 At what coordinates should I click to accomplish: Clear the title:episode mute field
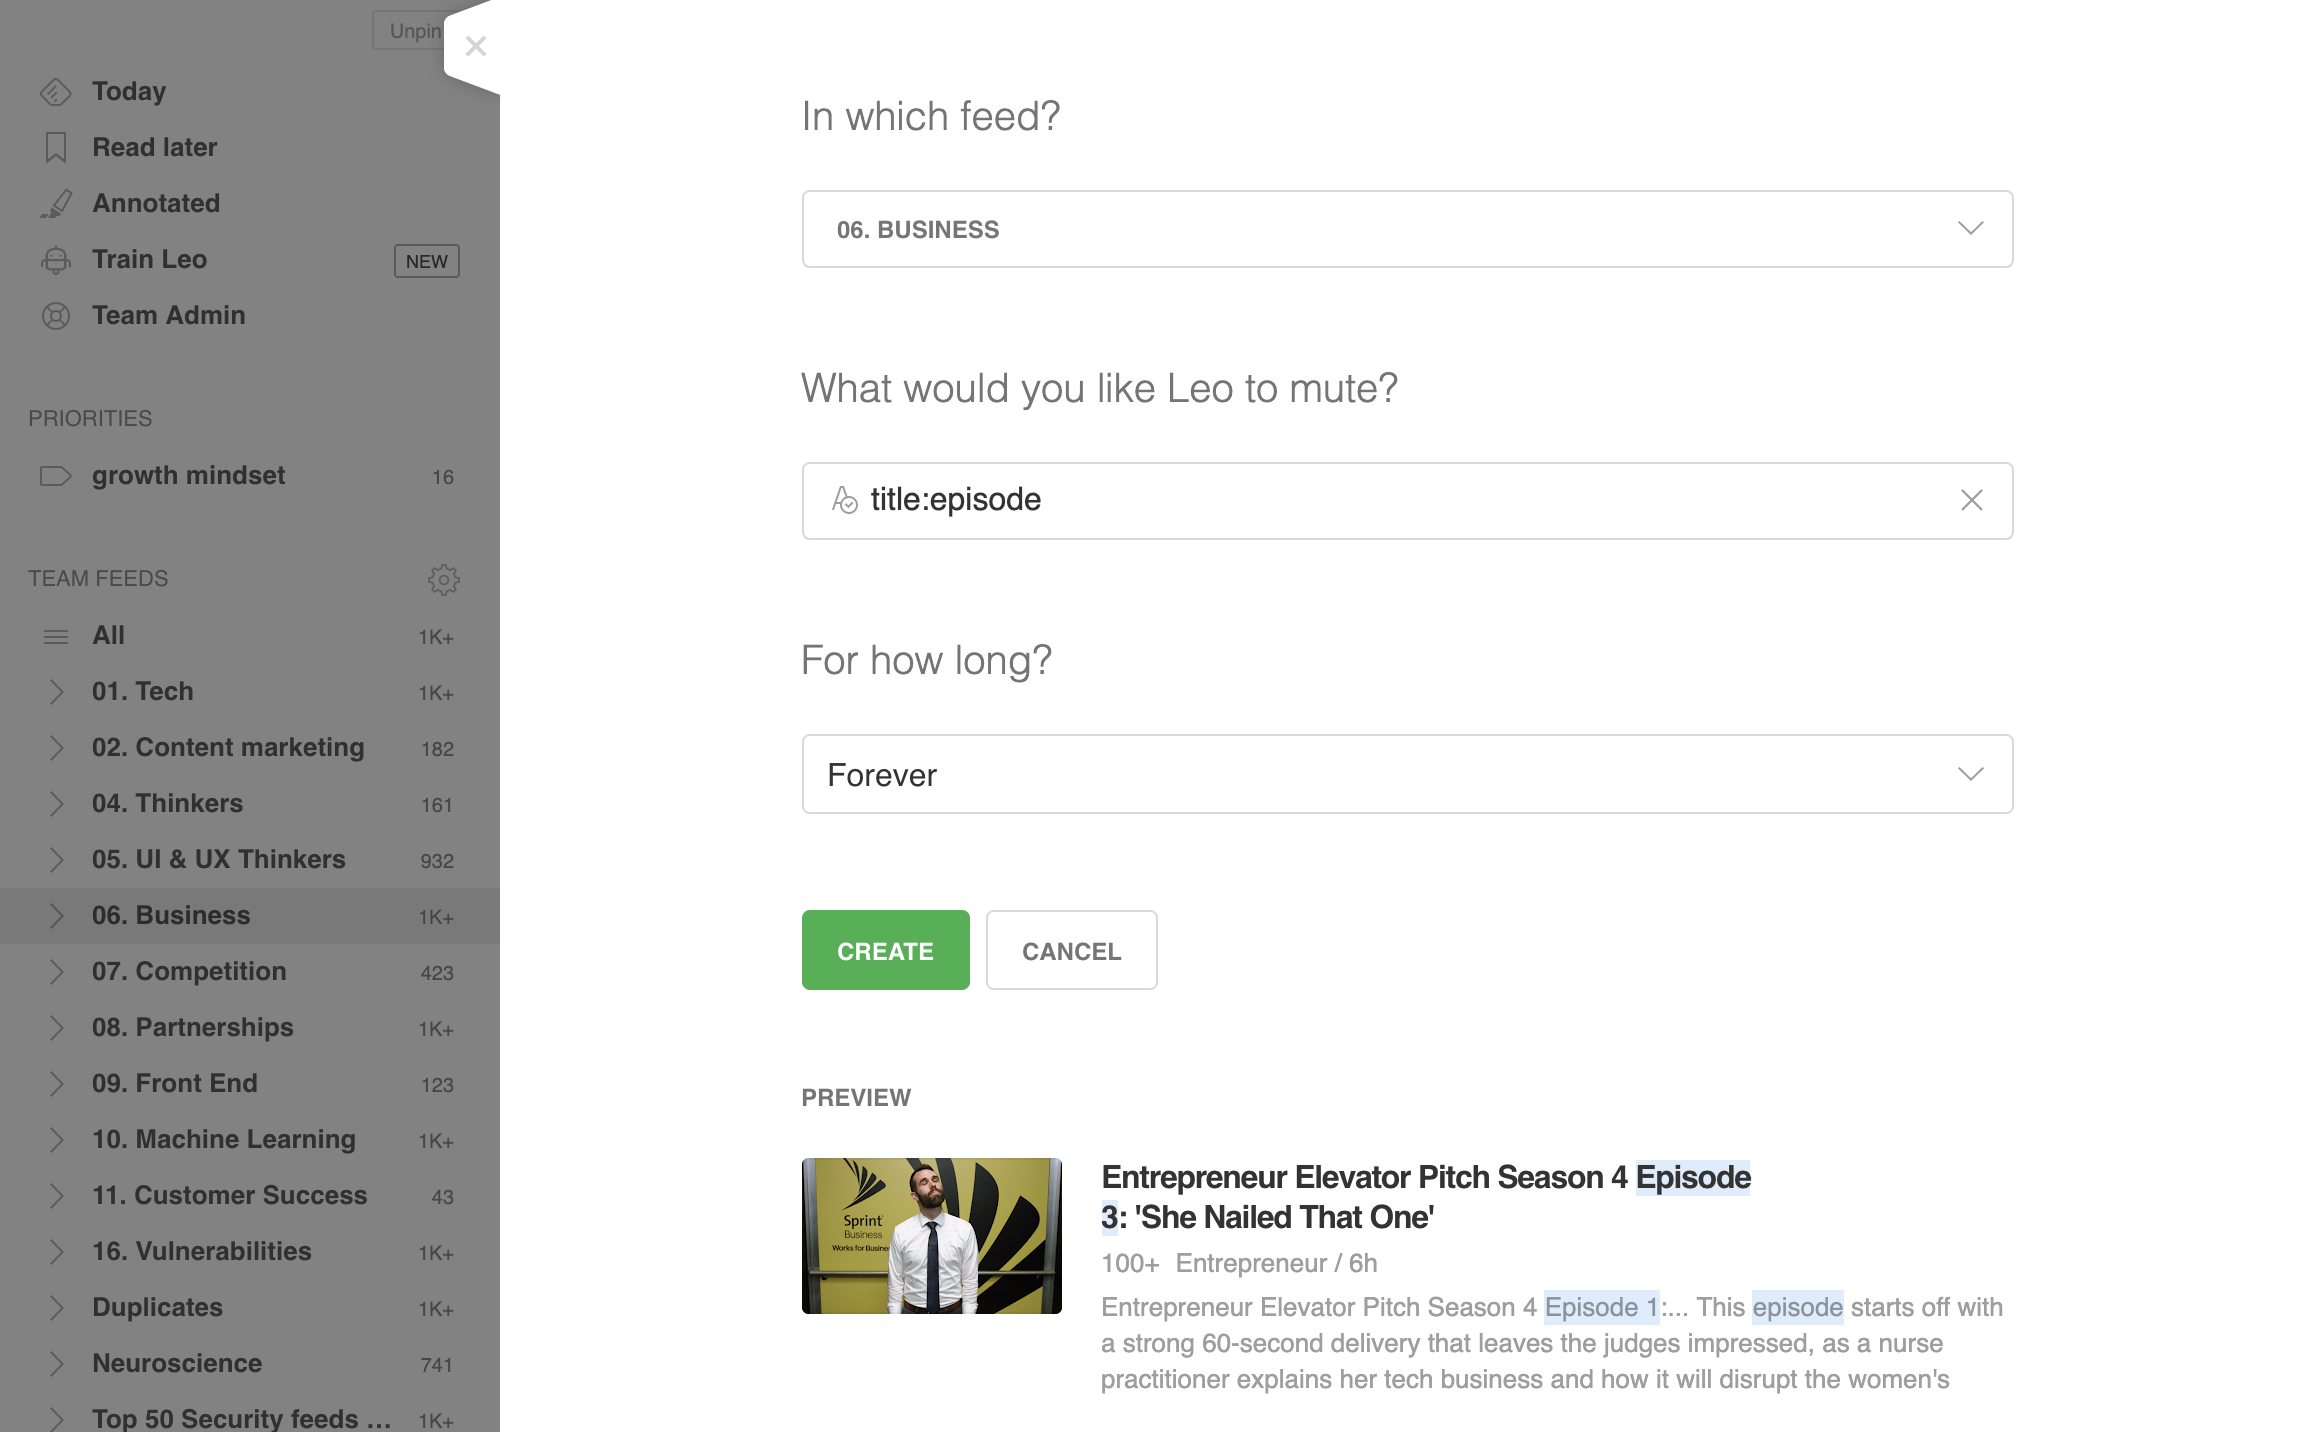[x=1971, y=500]
